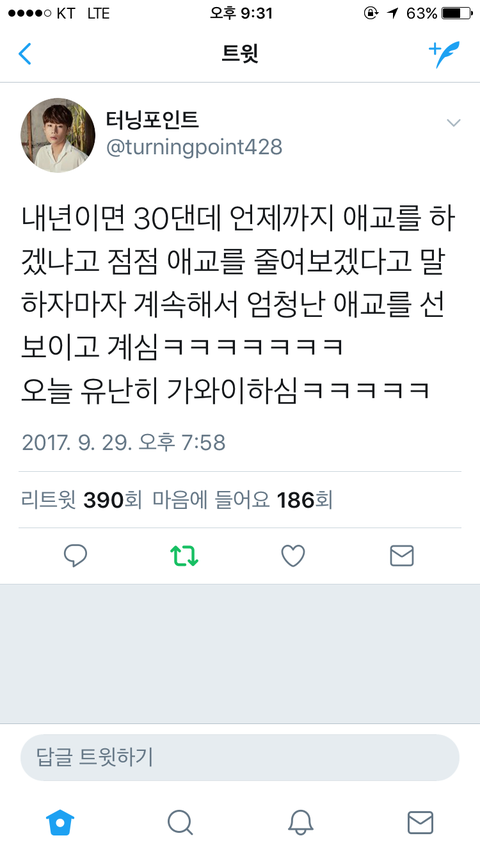Viewport: 480px width, 854px height.
Task: Go back with the left chevron arrow
Action: [25, 54]
